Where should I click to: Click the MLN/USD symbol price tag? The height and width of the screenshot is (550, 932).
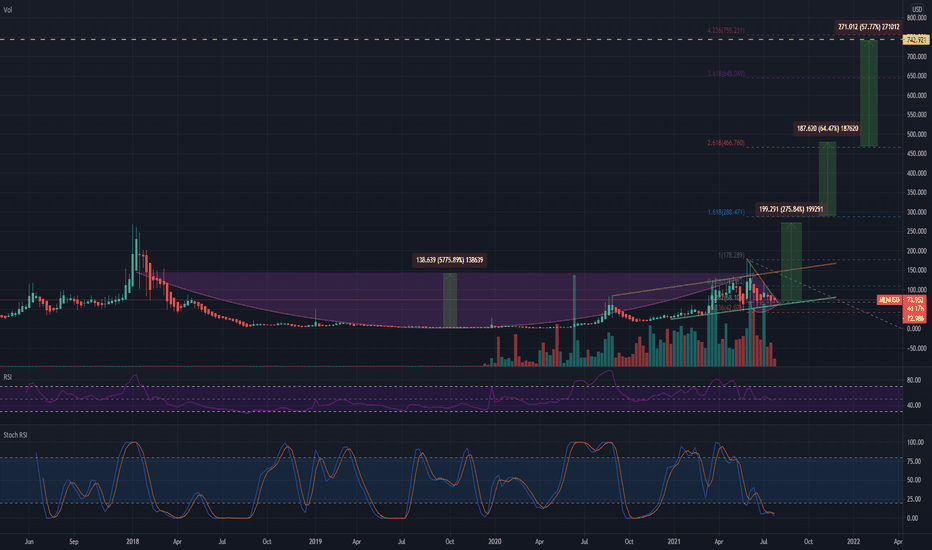click(889, 300)
